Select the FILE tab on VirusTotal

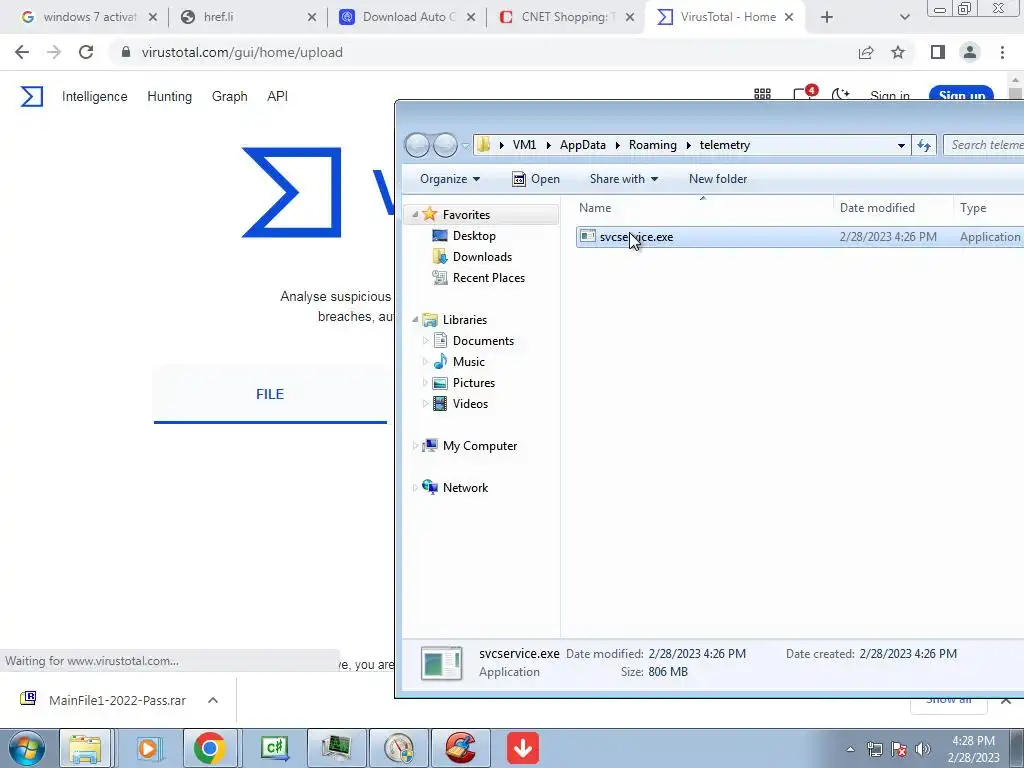270,394
